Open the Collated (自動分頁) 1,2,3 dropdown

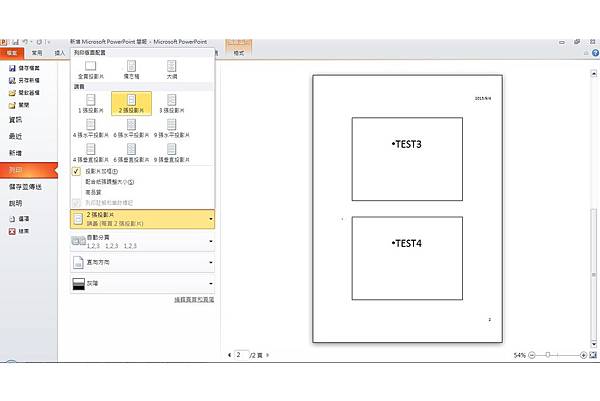point(142,241)
